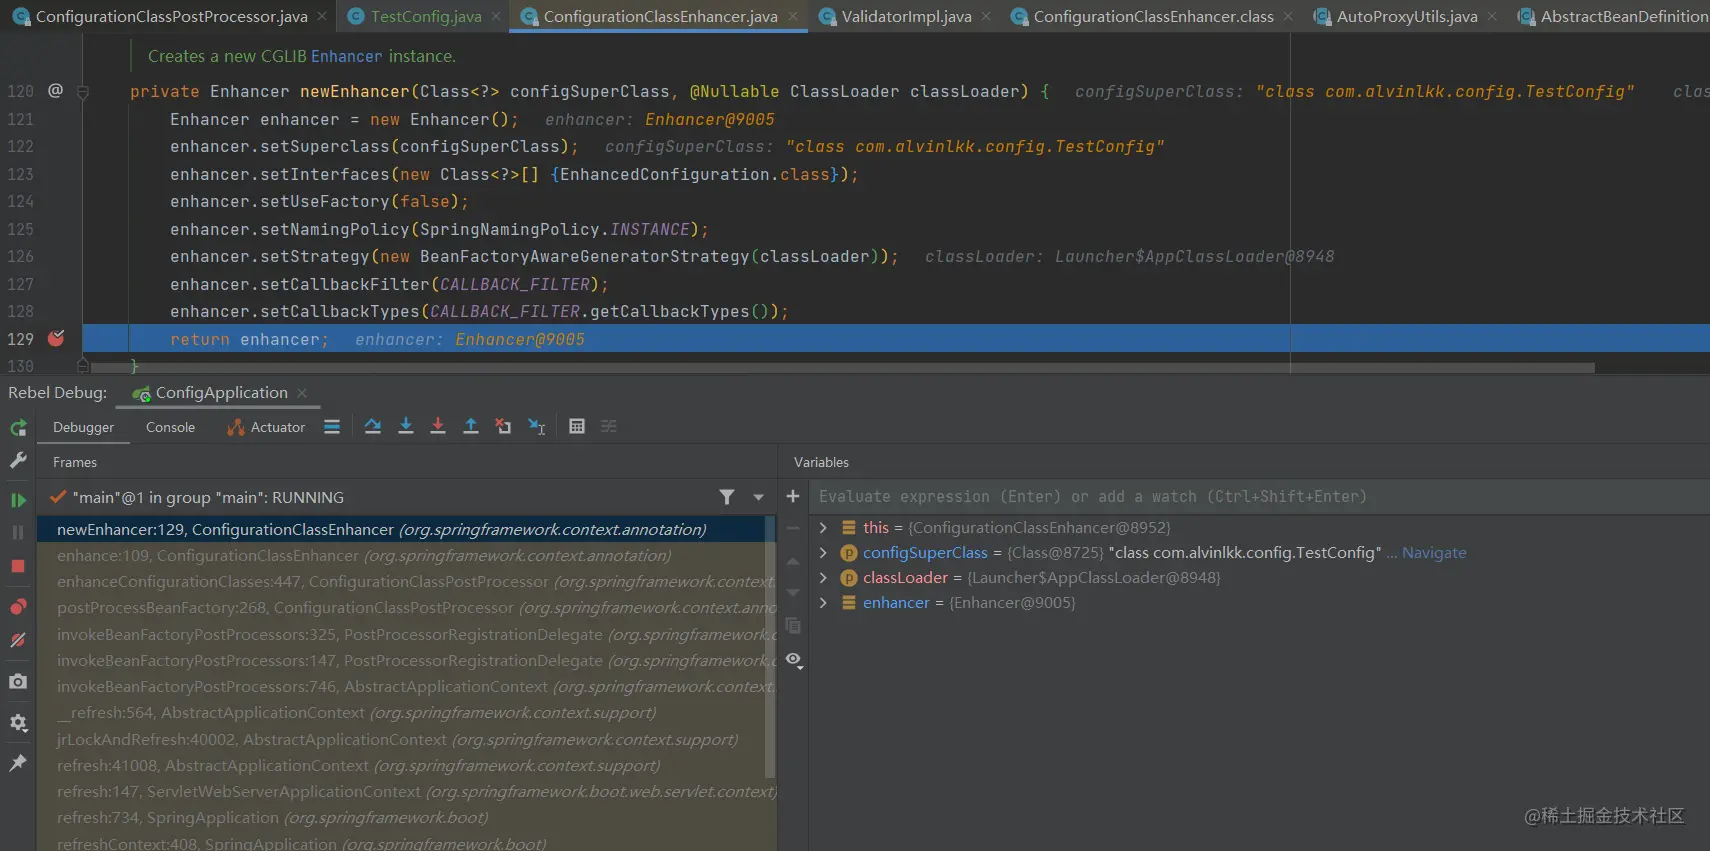Toggle the breakpoint on line 129
1710x851 pixels.
(x=56, y=339)
